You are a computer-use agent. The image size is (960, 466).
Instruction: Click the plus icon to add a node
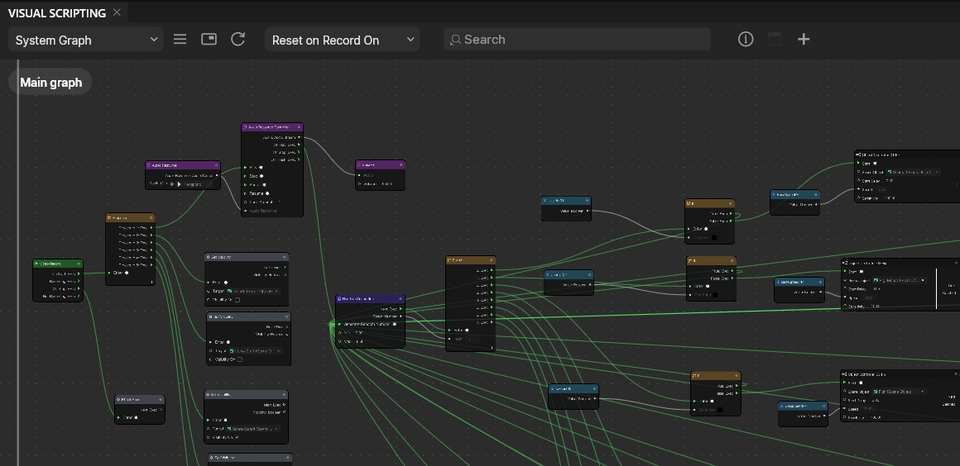coord(804,39)
